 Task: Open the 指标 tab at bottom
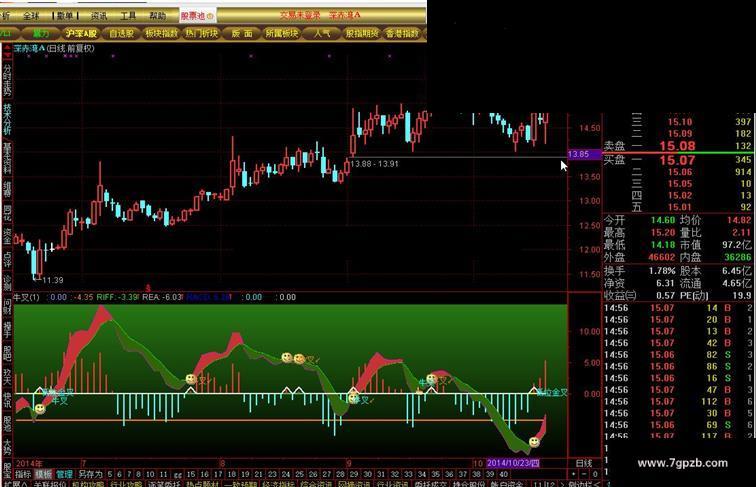click(x=23, y=474)
